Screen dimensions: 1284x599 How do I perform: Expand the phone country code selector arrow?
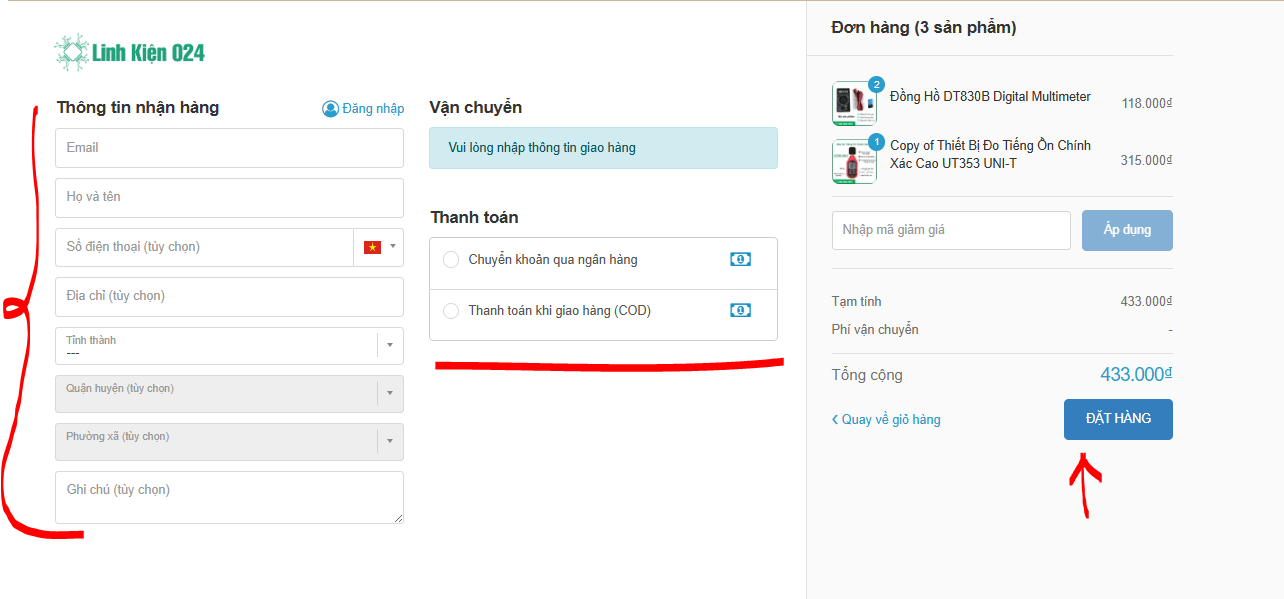tap(393, 247)
